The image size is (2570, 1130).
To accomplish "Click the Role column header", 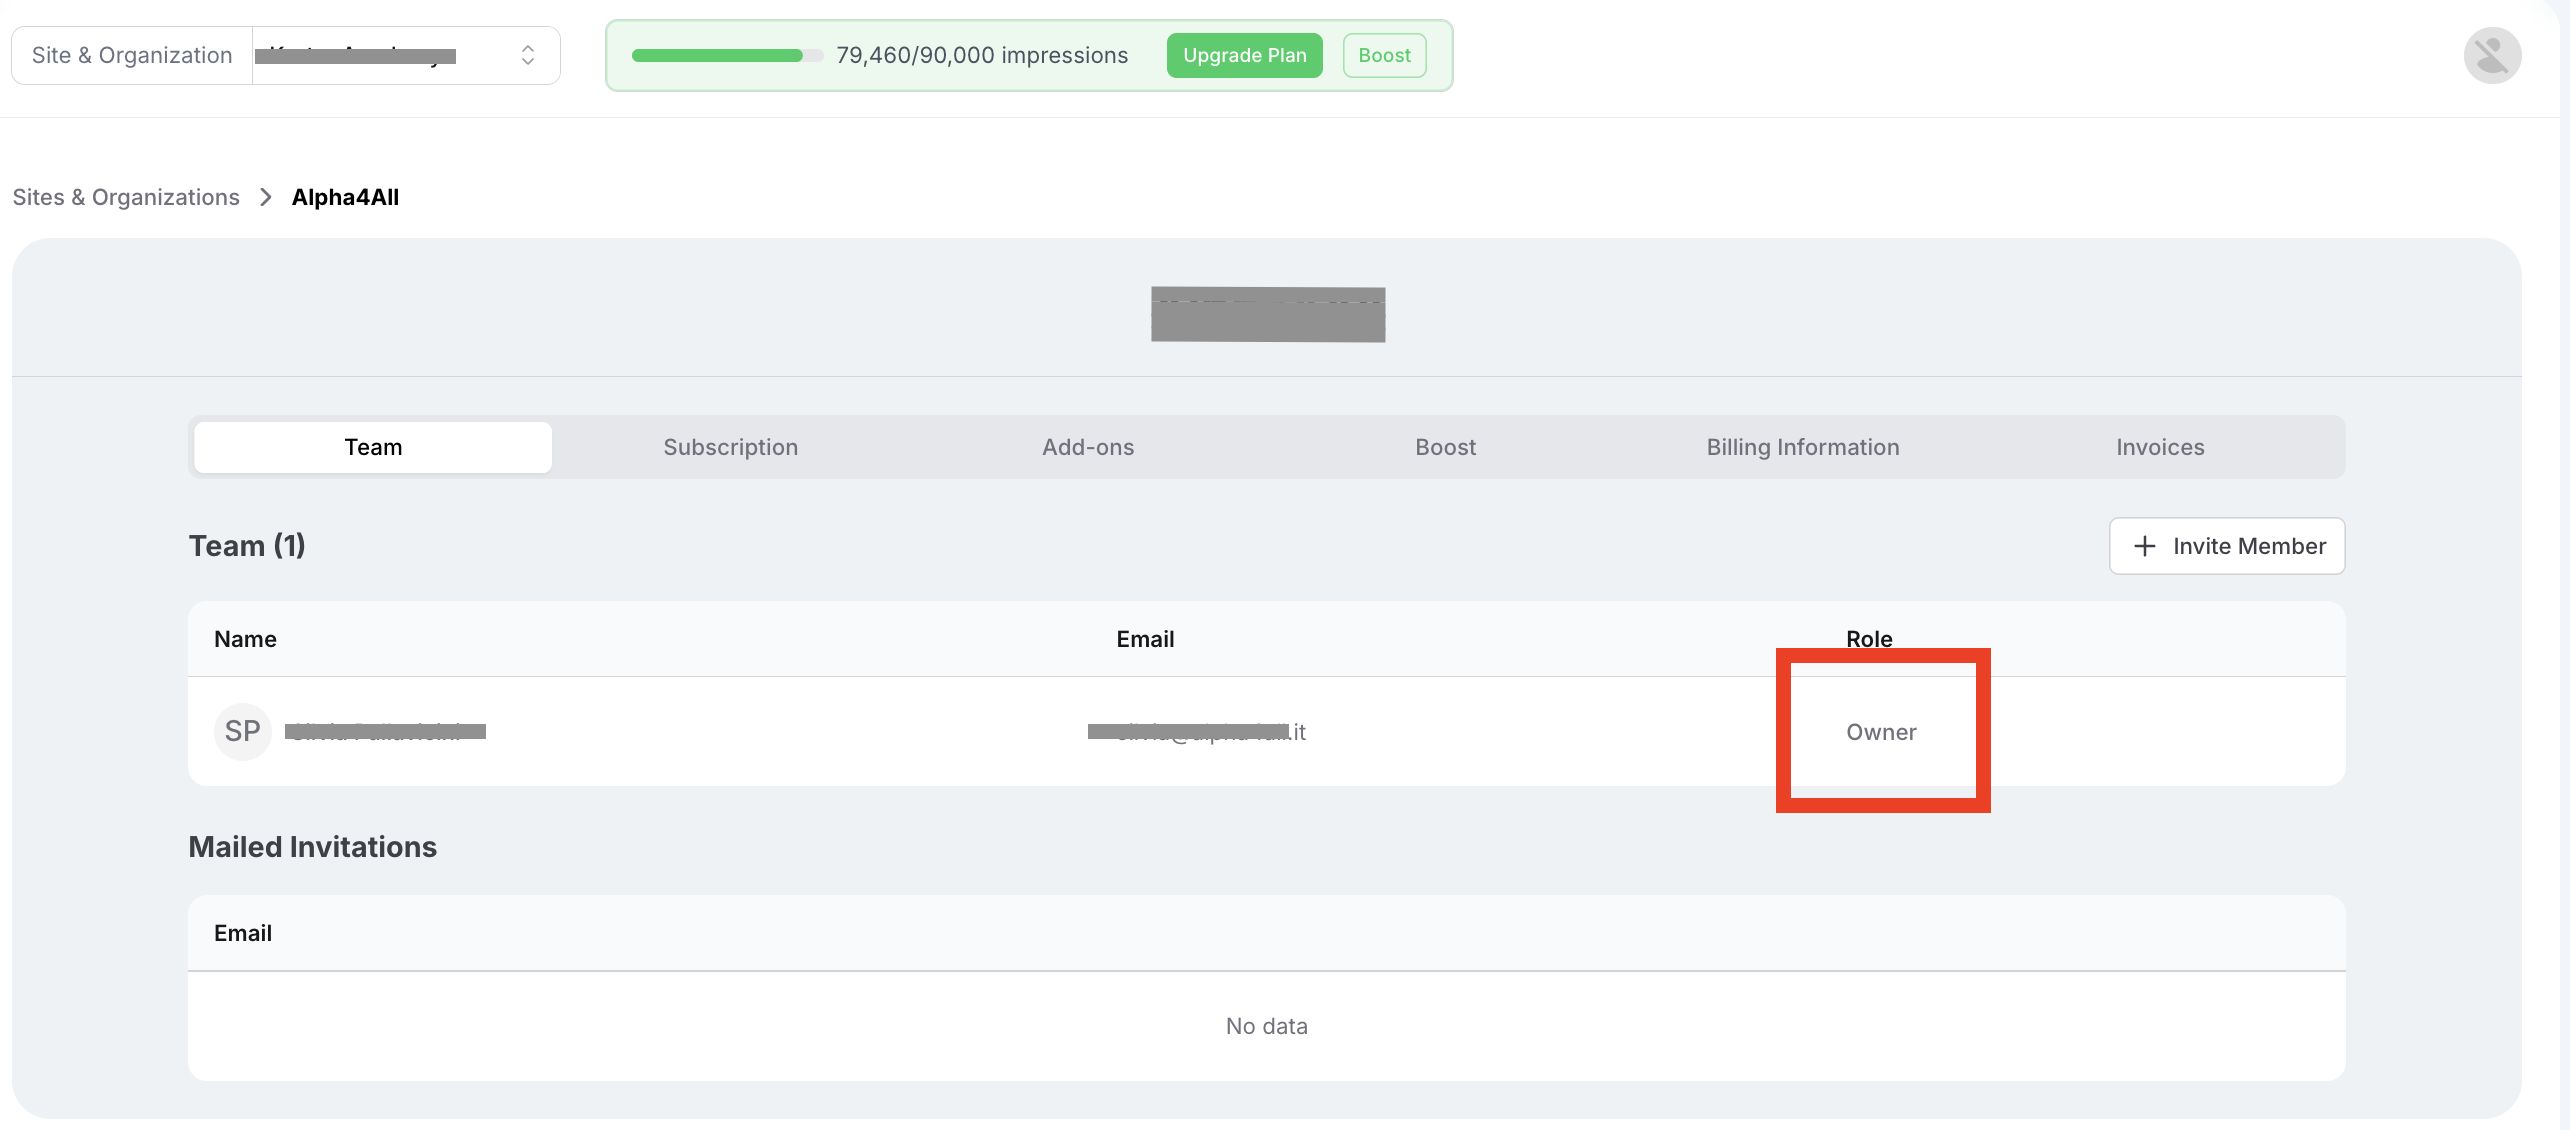I will click(1868, 639).
